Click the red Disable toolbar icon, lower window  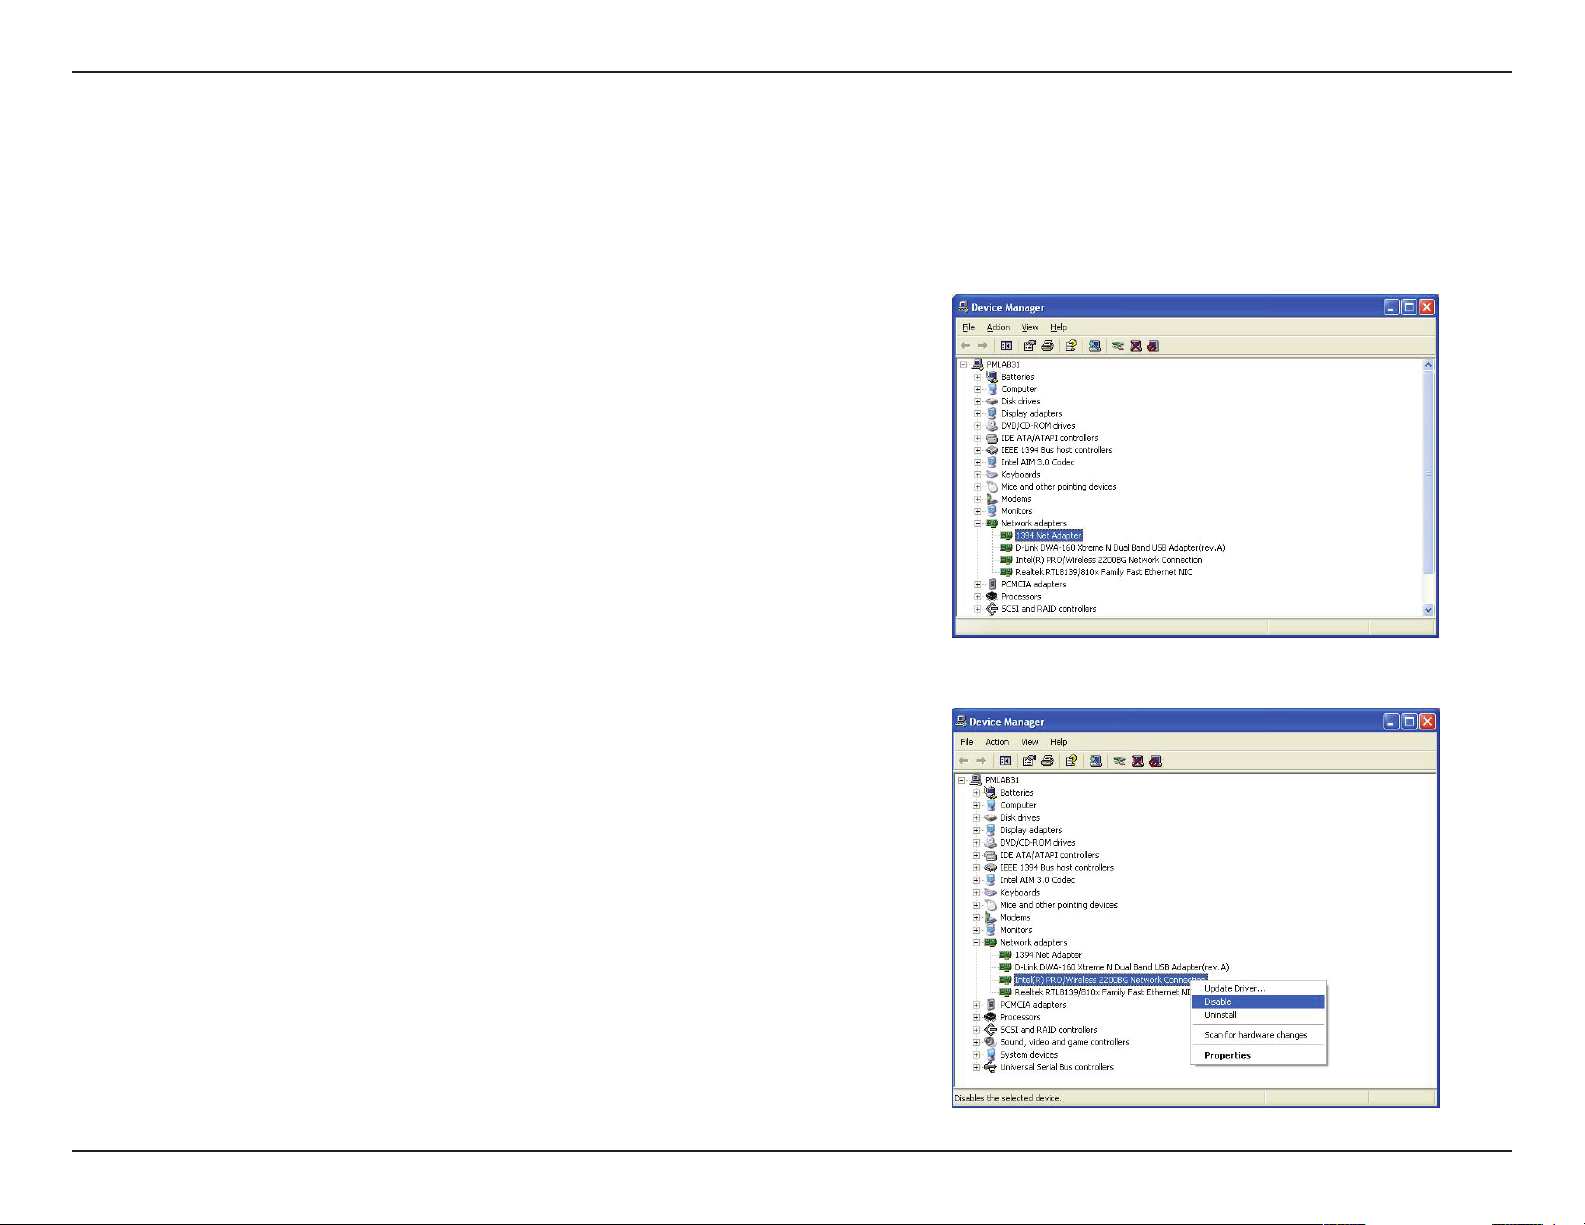pos(1156,761)
